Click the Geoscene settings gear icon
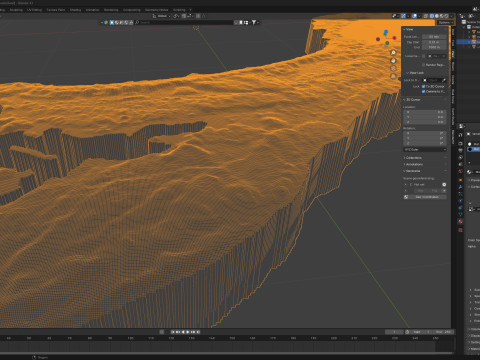Viewport: 480px width, 360px height. pos(444,184)
